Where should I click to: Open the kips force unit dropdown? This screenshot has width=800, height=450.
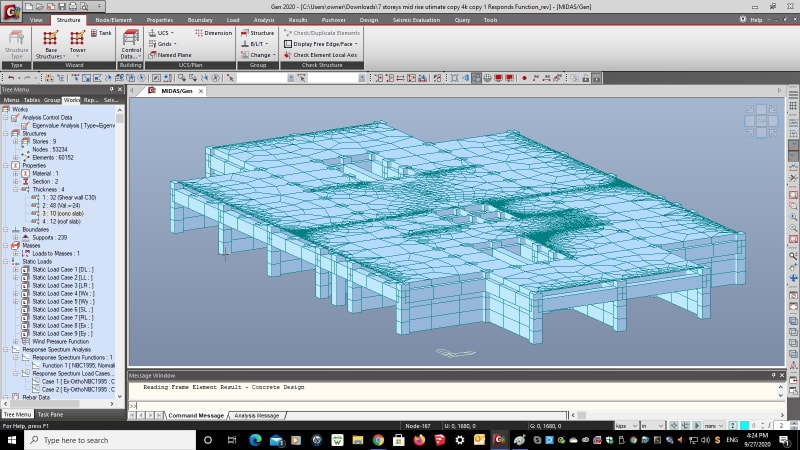[x=627, y=426]
